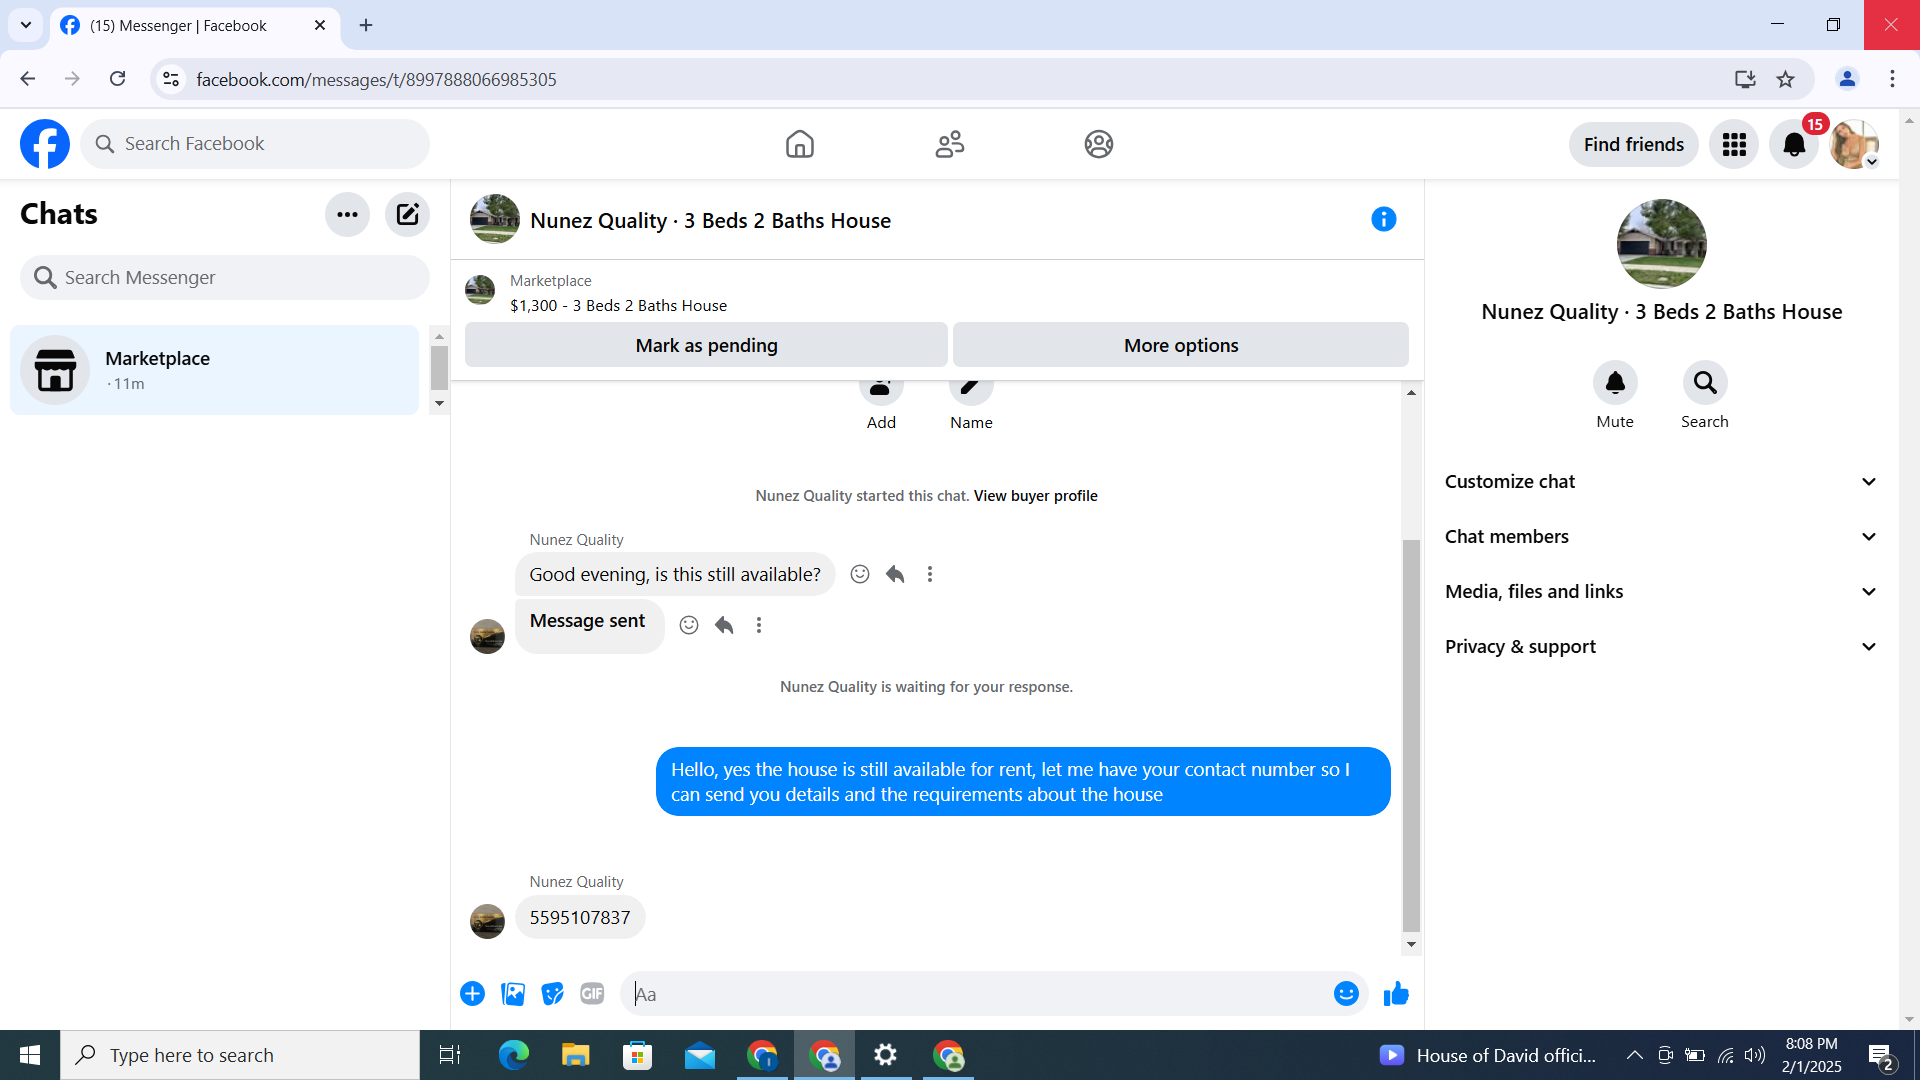The height and width of the screenshot is (1080, 1920).
Task: Start a new message with the compose icon
Action: [x=407, y=214]
